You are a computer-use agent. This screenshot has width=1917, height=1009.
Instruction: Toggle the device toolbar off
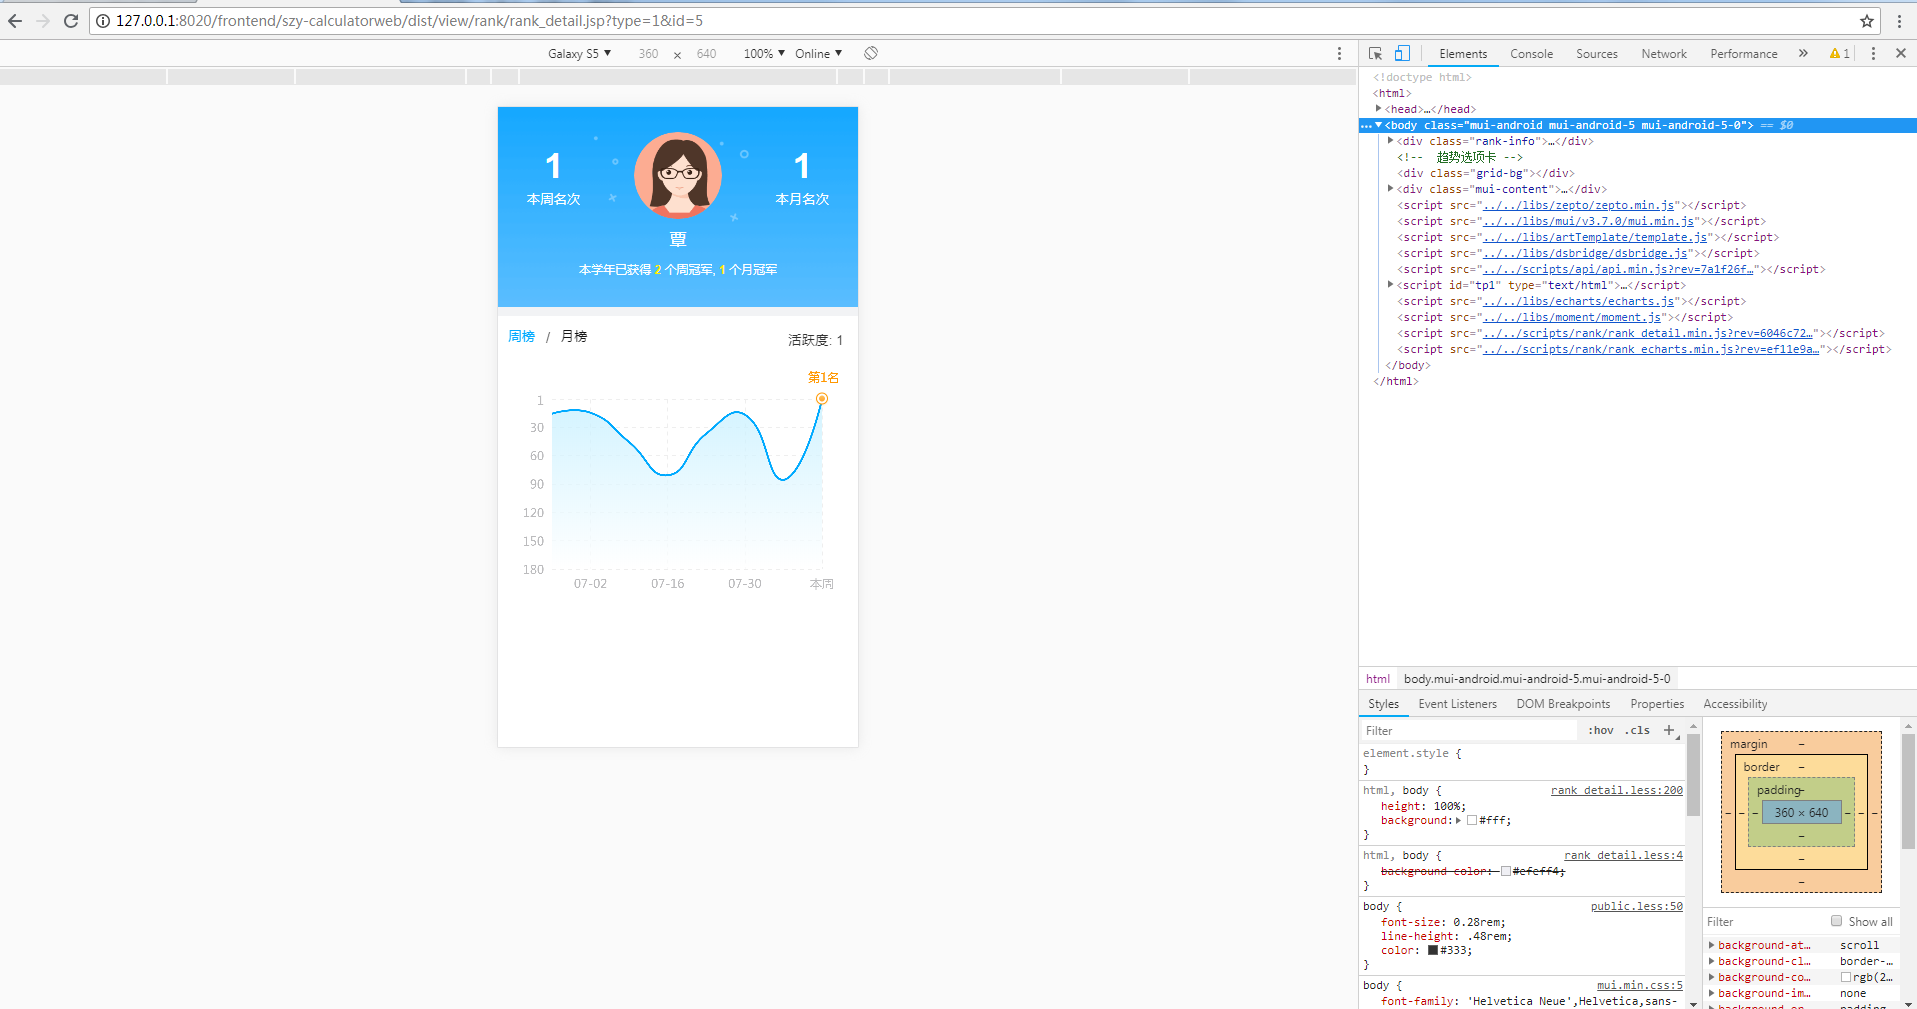pyautogui.click(x=1401, y=53)
